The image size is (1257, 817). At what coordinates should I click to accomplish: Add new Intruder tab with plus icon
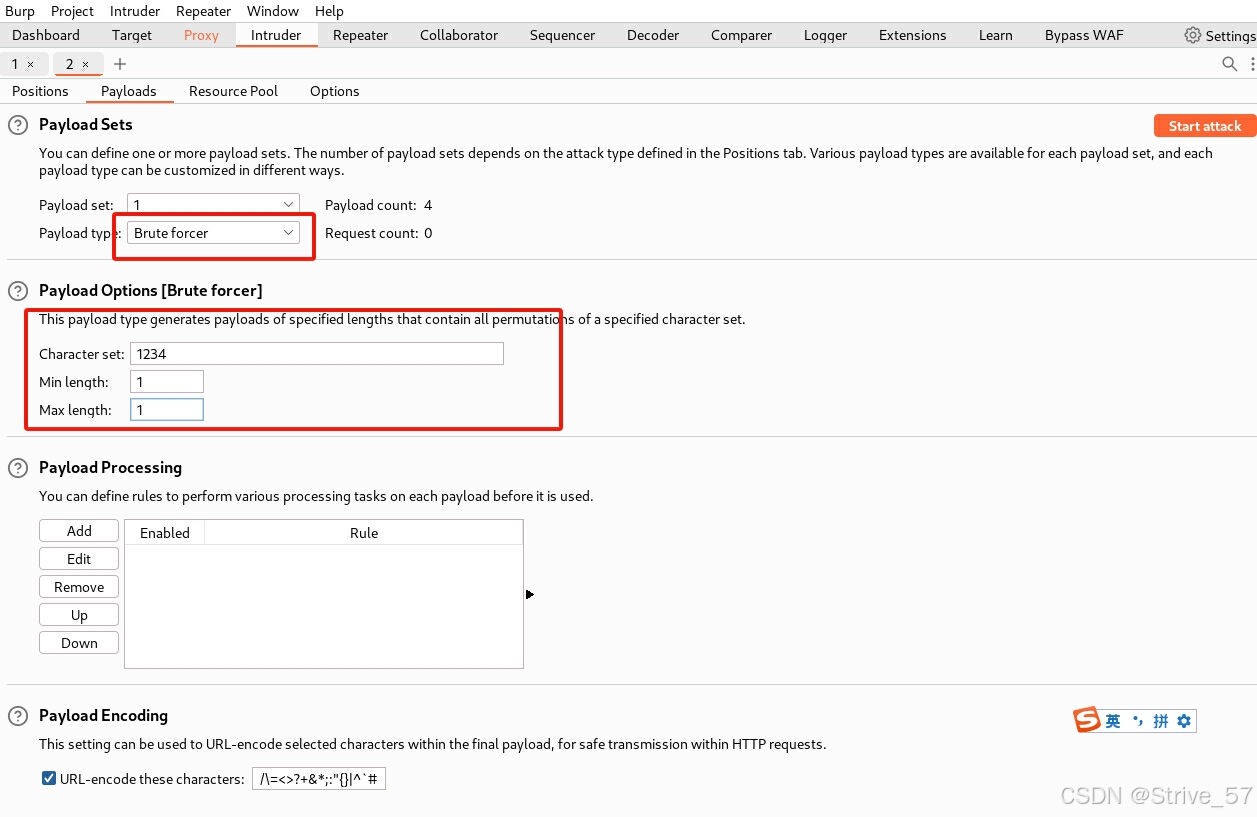coord(120,64)
